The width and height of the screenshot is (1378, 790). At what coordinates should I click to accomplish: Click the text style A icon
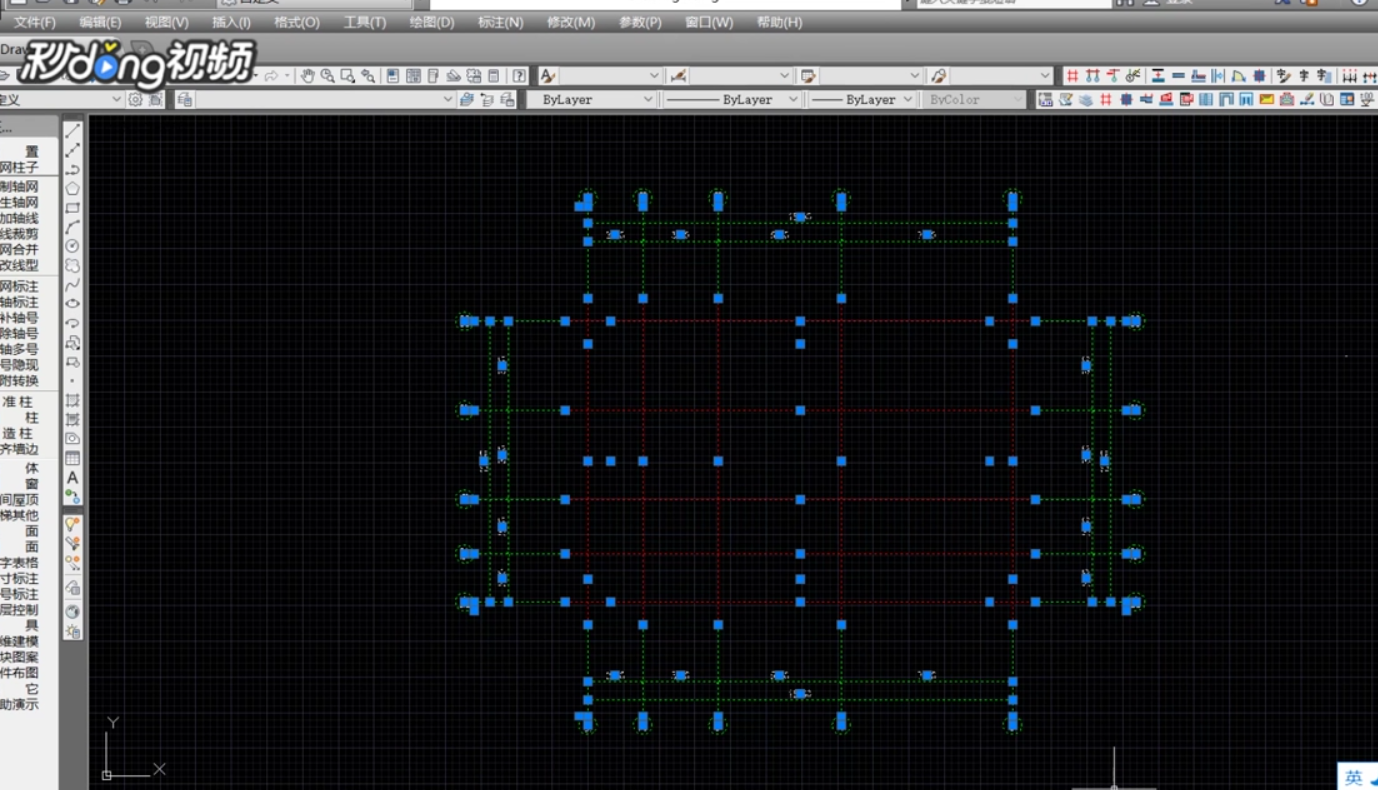[x=547, y=75]
